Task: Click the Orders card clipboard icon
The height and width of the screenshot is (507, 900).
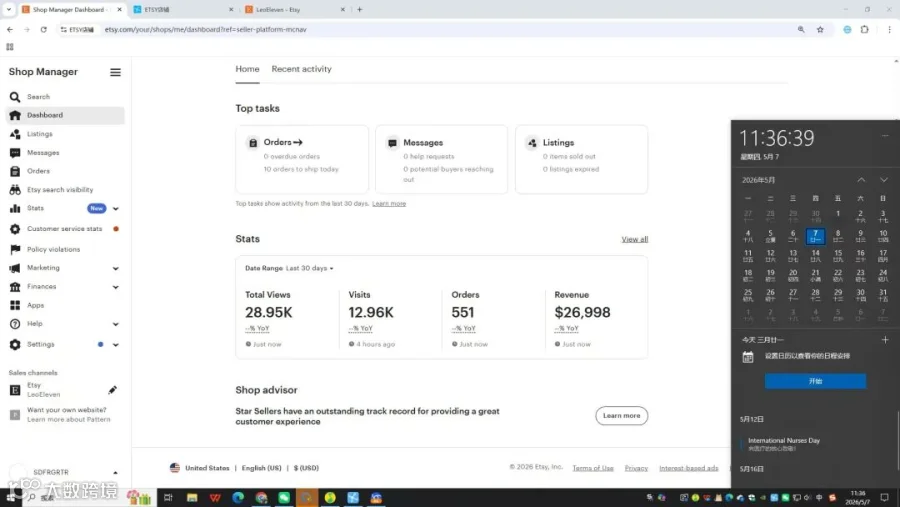Action: (253, 143)
